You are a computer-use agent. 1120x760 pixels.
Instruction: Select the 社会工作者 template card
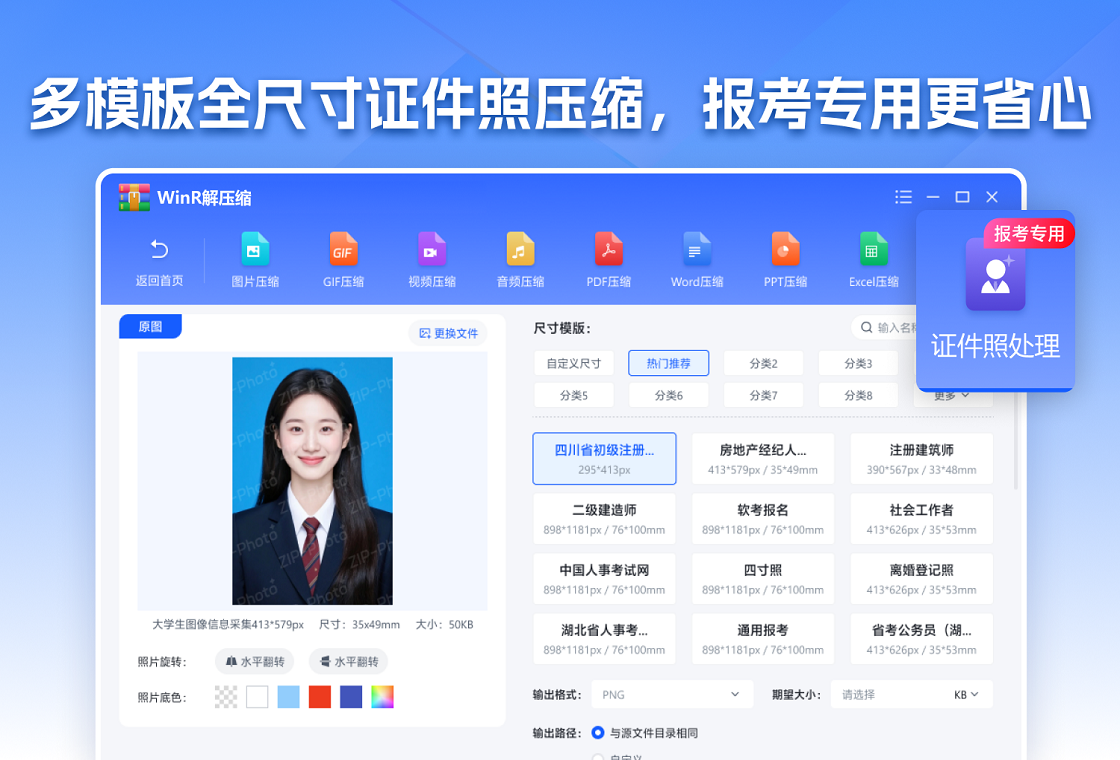point(921,519)
